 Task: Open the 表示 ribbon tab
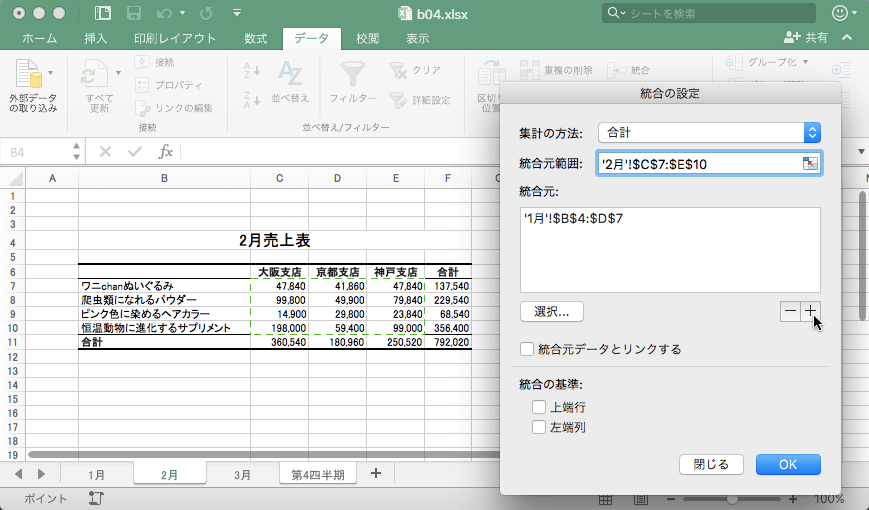click(417, 38)
